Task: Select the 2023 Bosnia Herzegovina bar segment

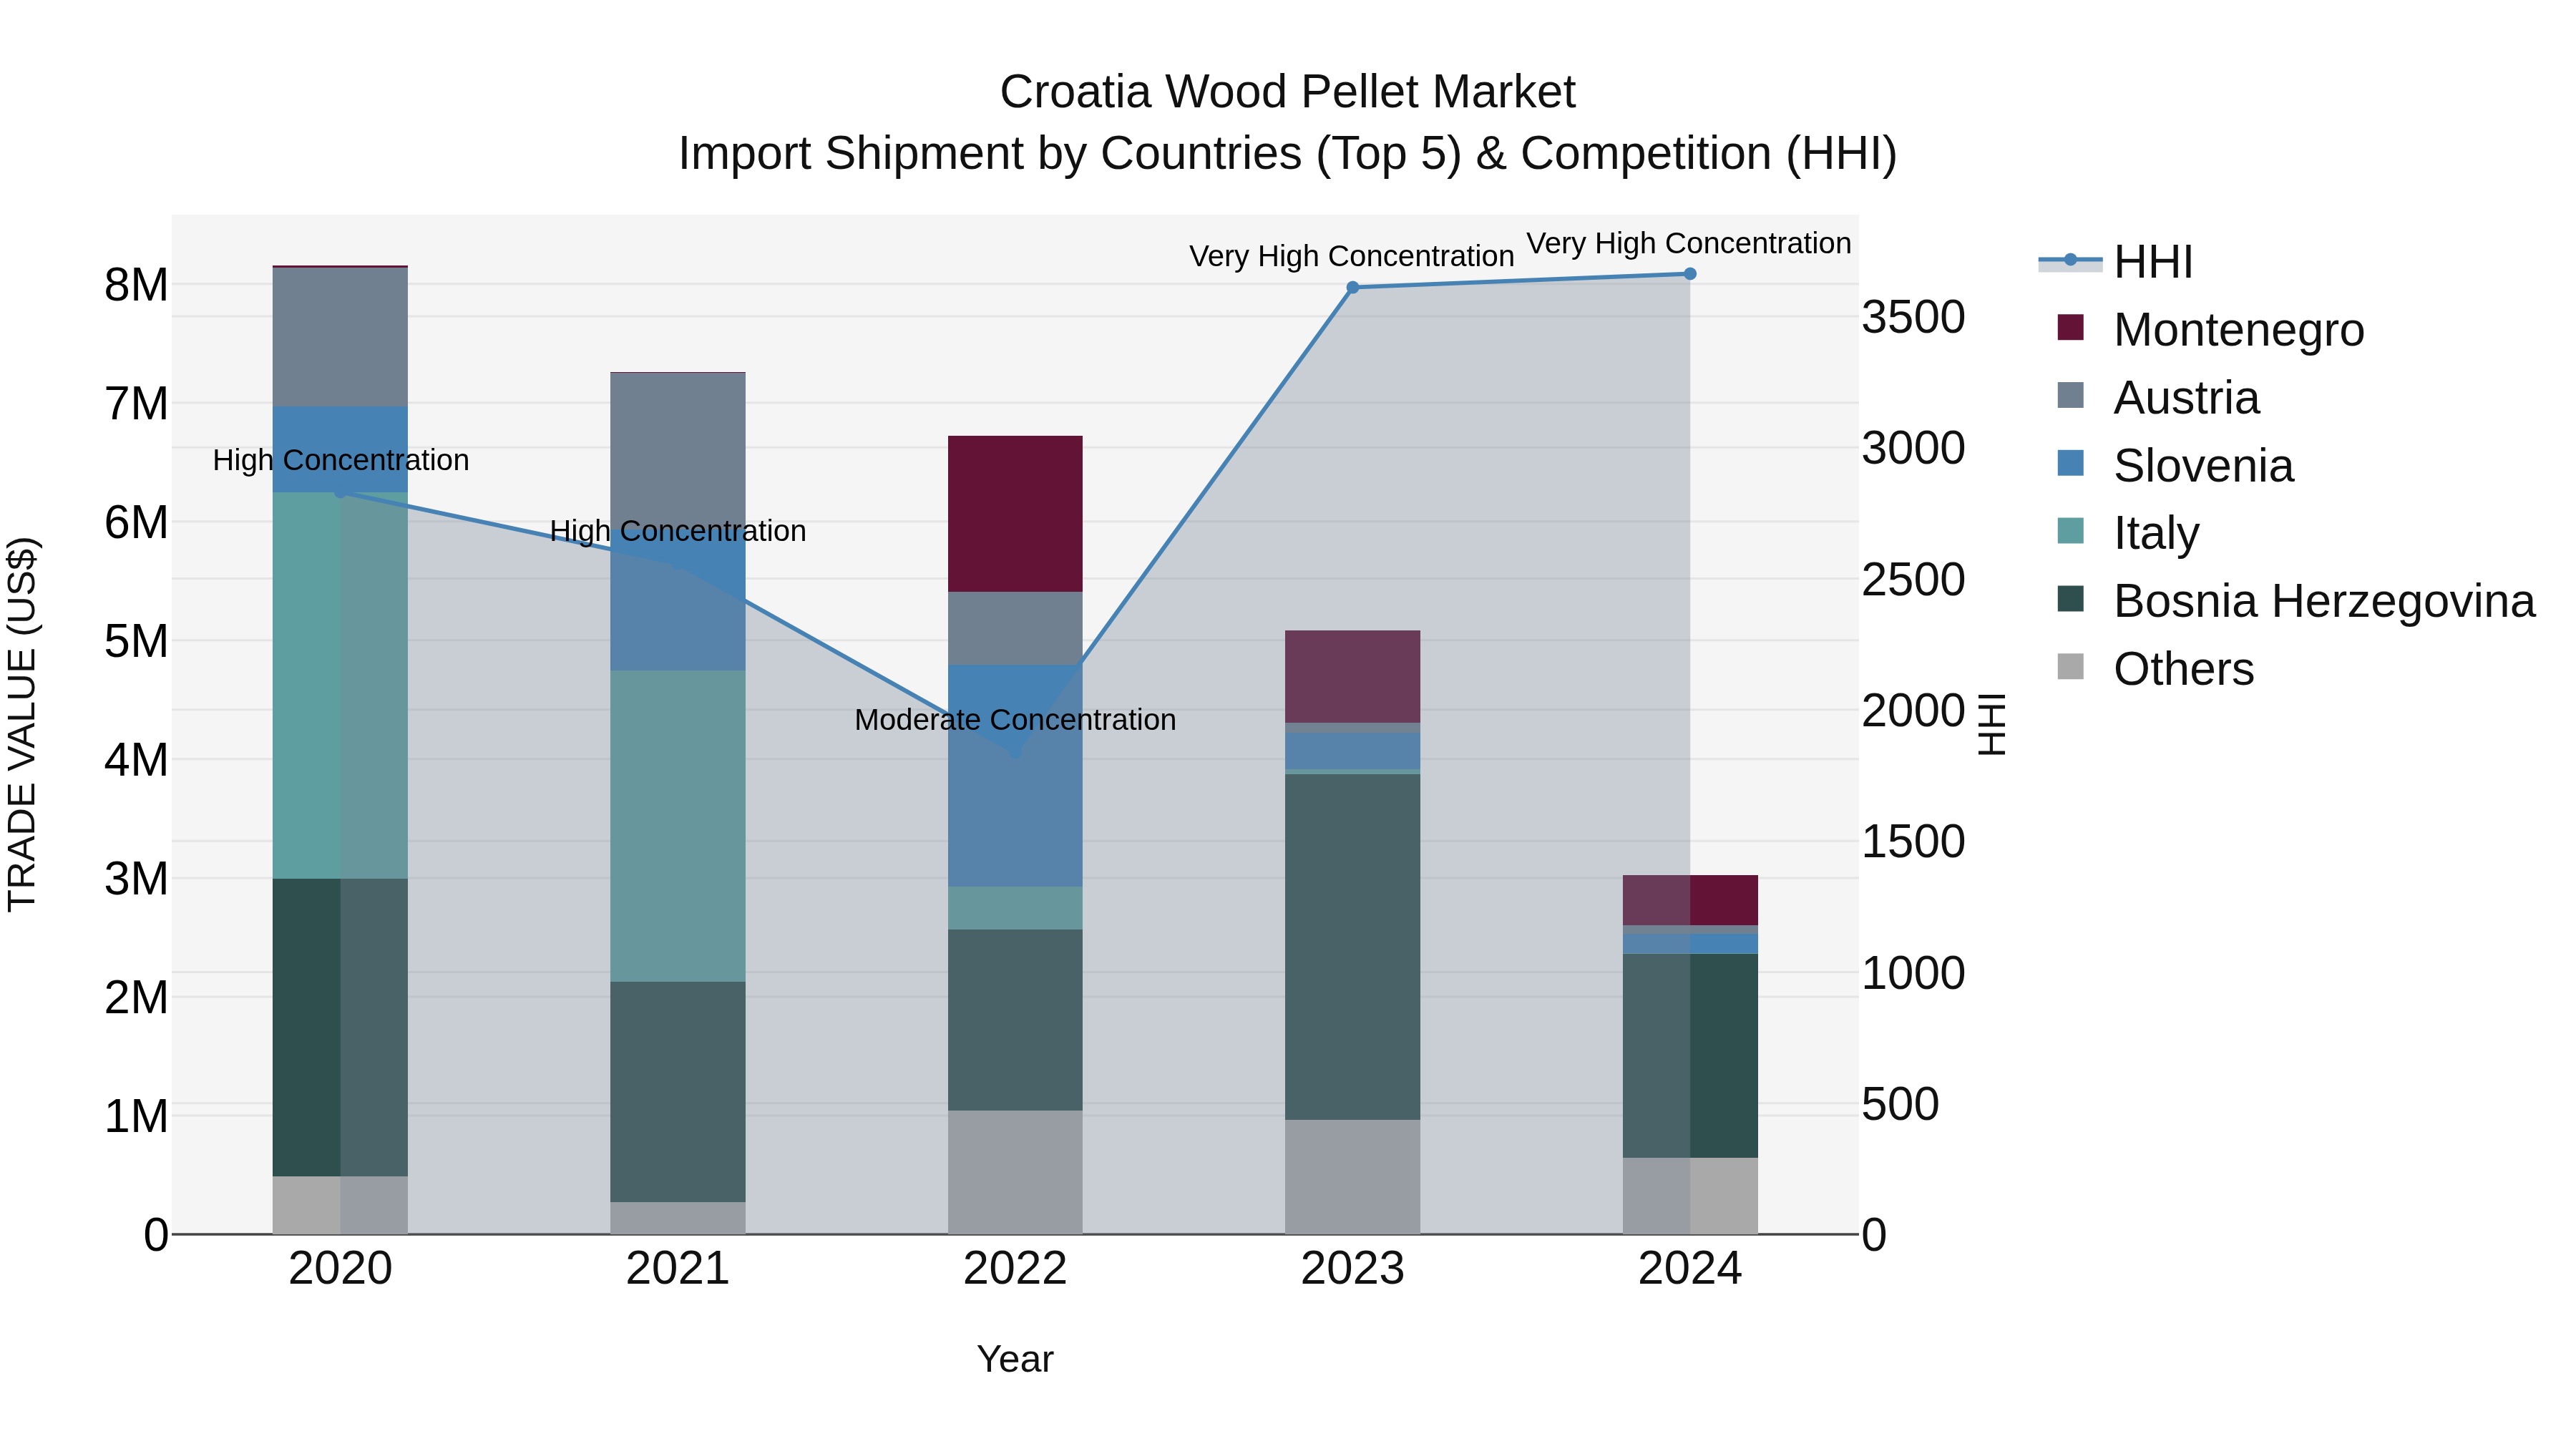Action: [x=1352, y=947]
